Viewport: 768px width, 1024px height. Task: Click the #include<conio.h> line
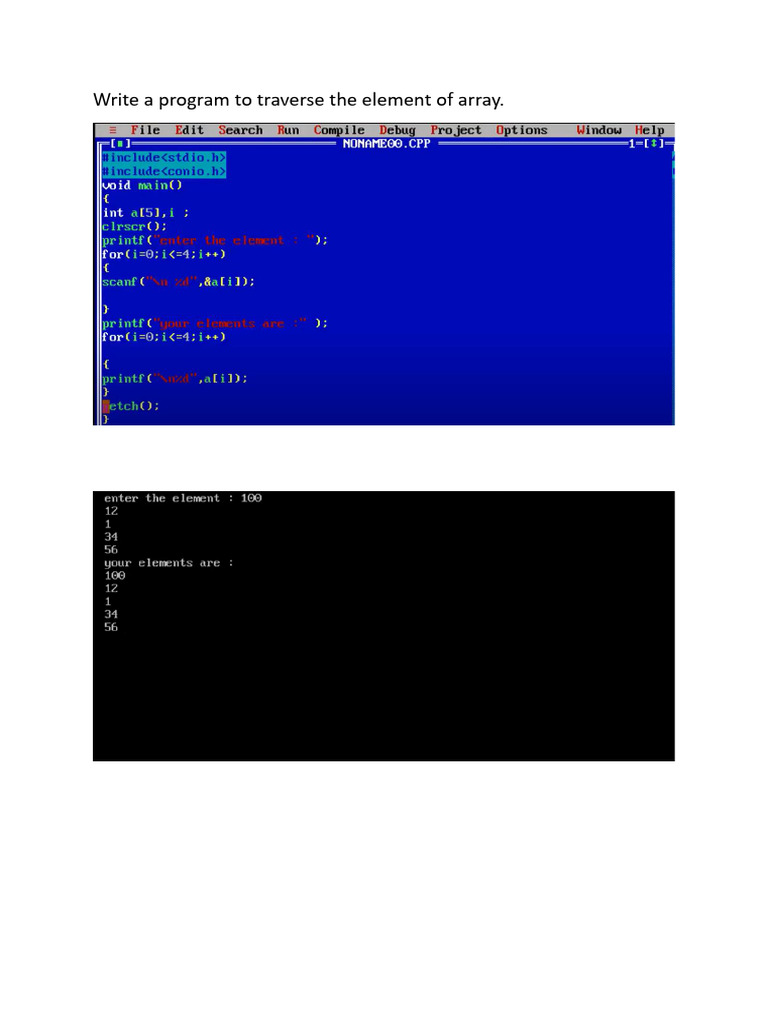pyautogui.click(x=164, y=171)
